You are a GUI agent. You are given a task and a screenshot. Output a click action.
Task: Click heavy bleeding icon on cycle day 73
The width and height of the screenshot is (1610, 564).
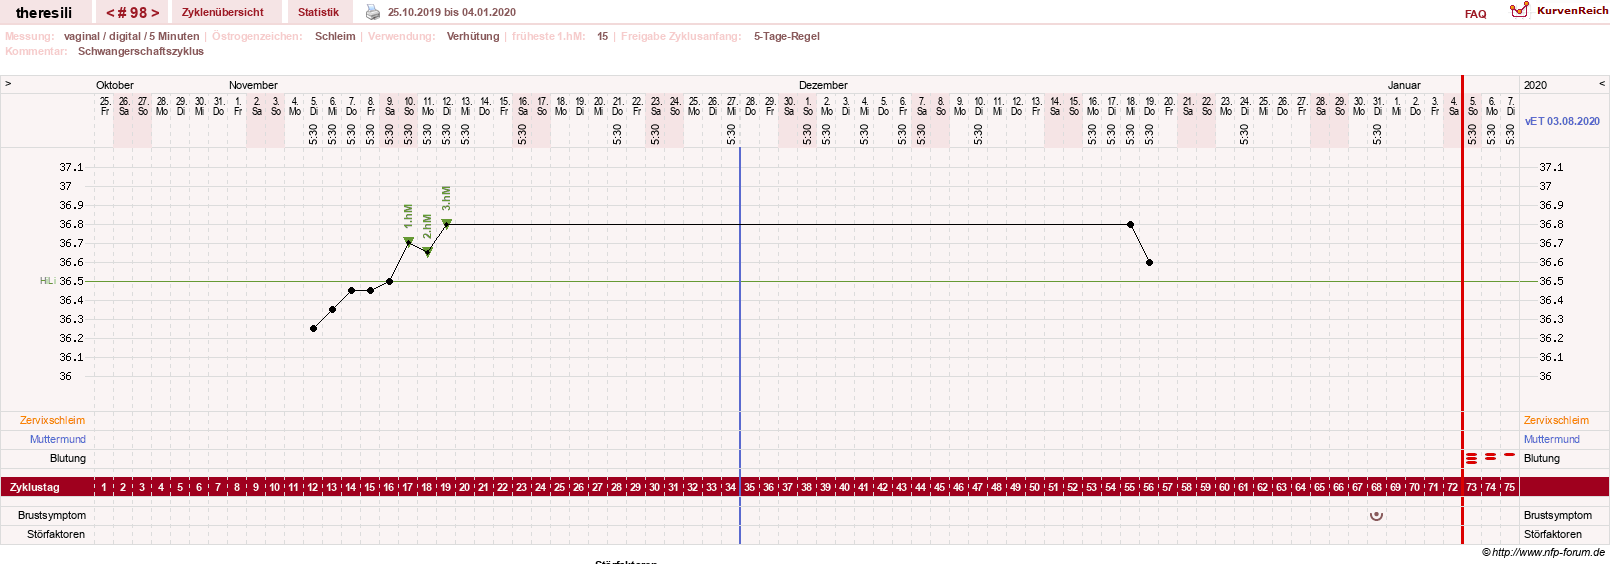[x=1471, y=458]
